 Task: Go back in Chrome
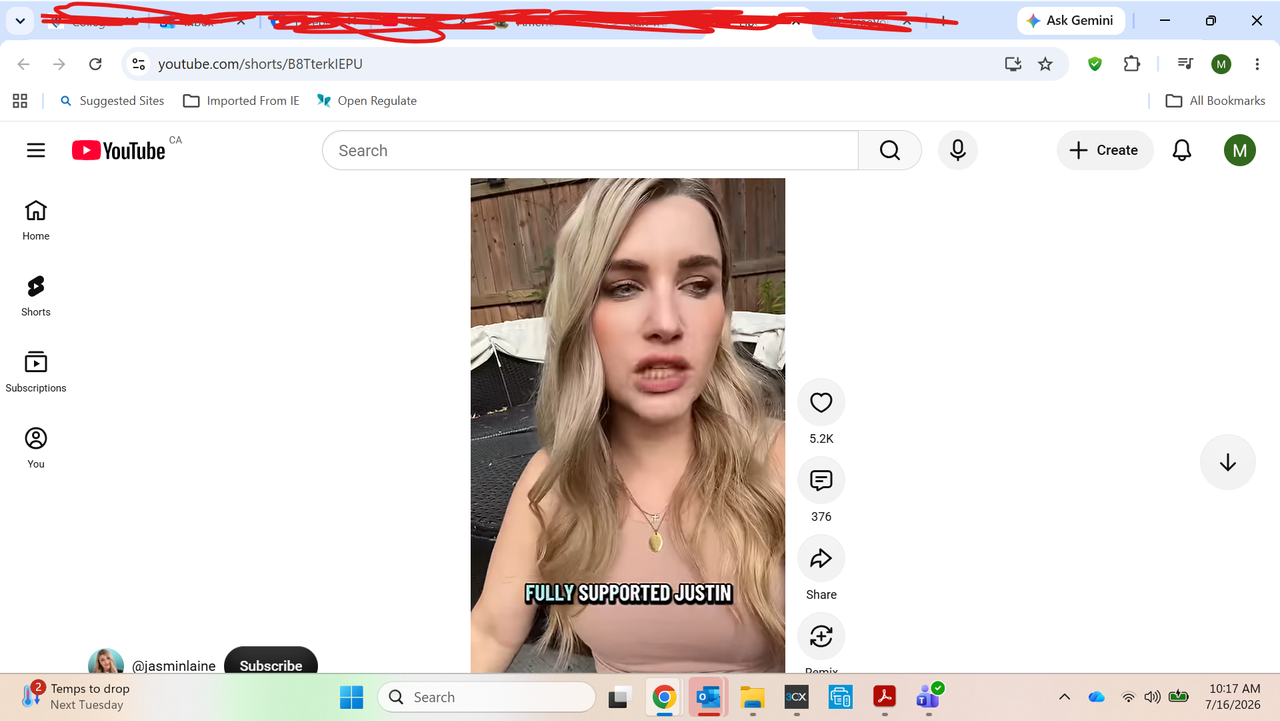click(24, 64)
